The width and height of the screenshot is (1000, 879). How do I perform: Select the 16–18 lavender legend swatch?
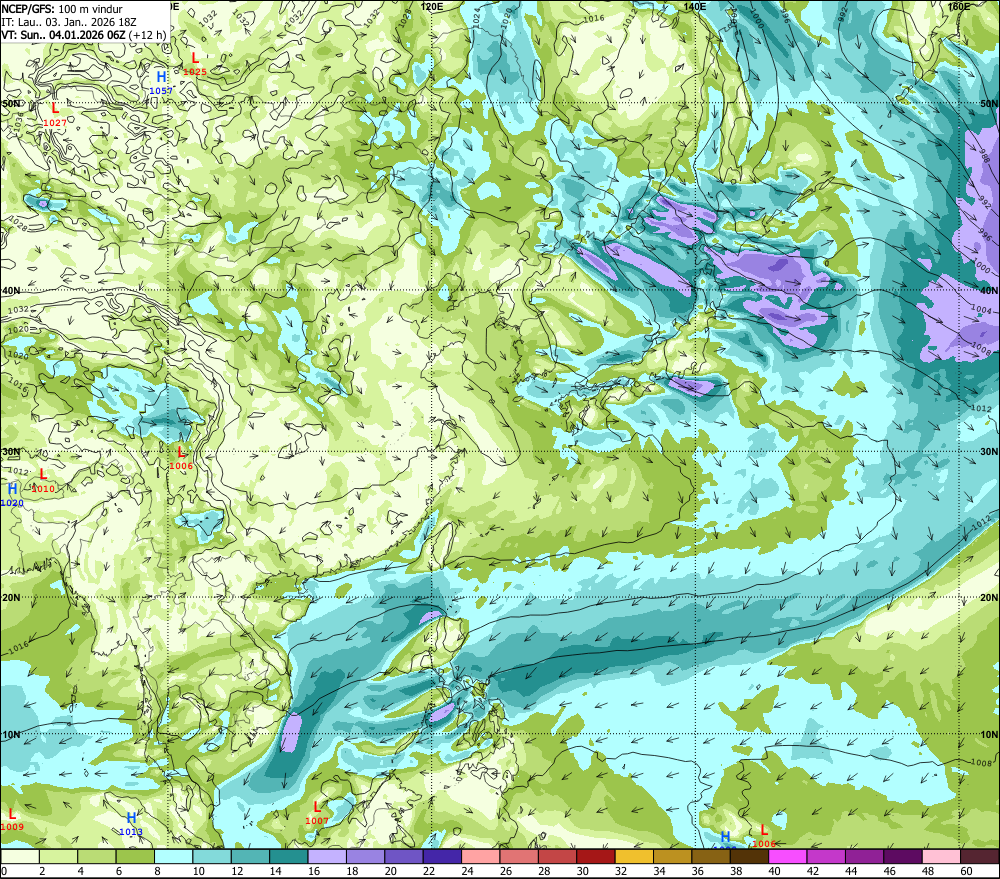327,856
